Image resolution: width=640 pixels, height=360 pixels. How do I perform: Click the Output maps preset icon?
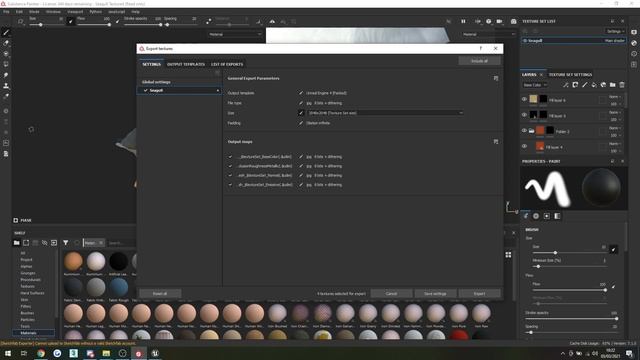496,142
